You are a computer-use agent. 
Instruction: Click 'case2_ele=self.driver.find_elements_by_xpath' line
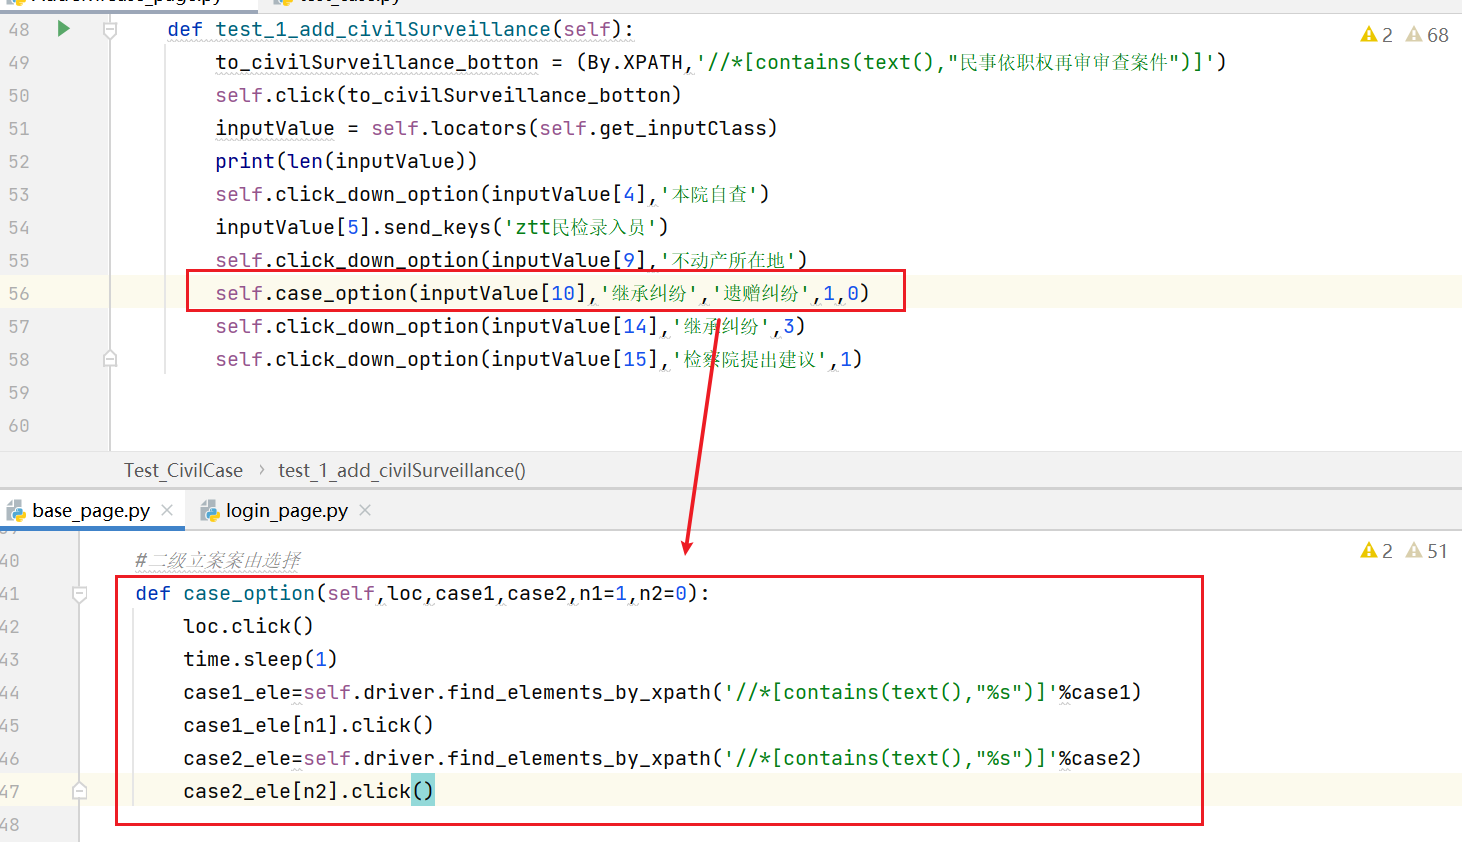(x=662, y=758)
